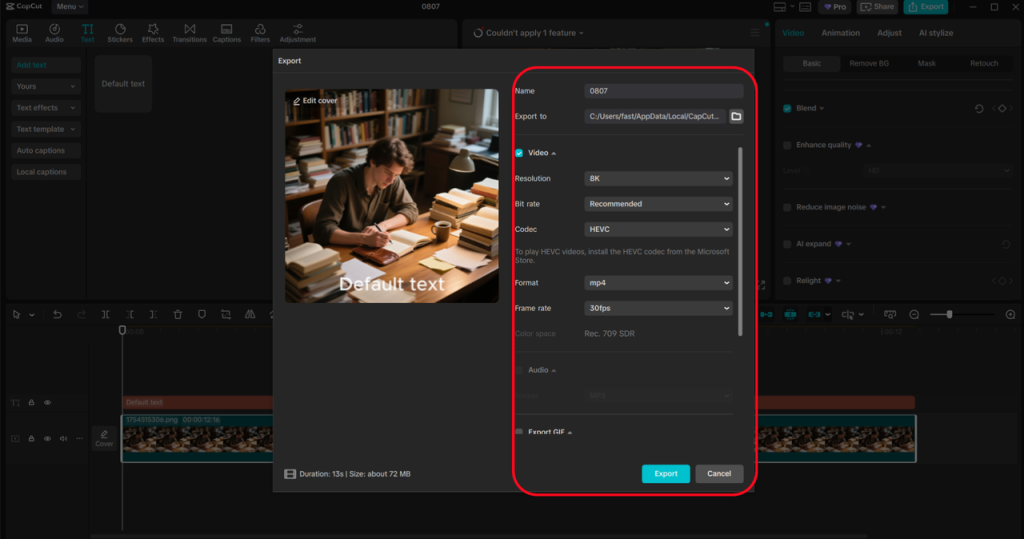Enable the Audio export checkbox

pyautogui.click(x=519, y=370)
